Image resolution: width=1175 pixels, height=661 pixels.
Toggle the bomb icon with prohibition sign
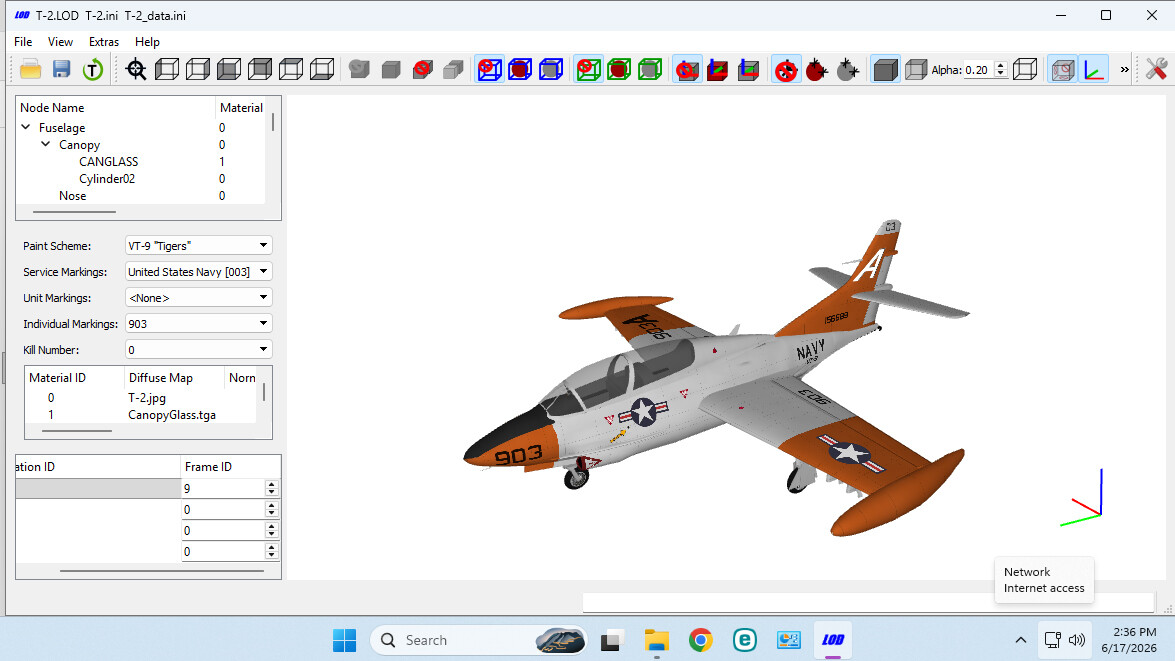(x=786, y=70)
